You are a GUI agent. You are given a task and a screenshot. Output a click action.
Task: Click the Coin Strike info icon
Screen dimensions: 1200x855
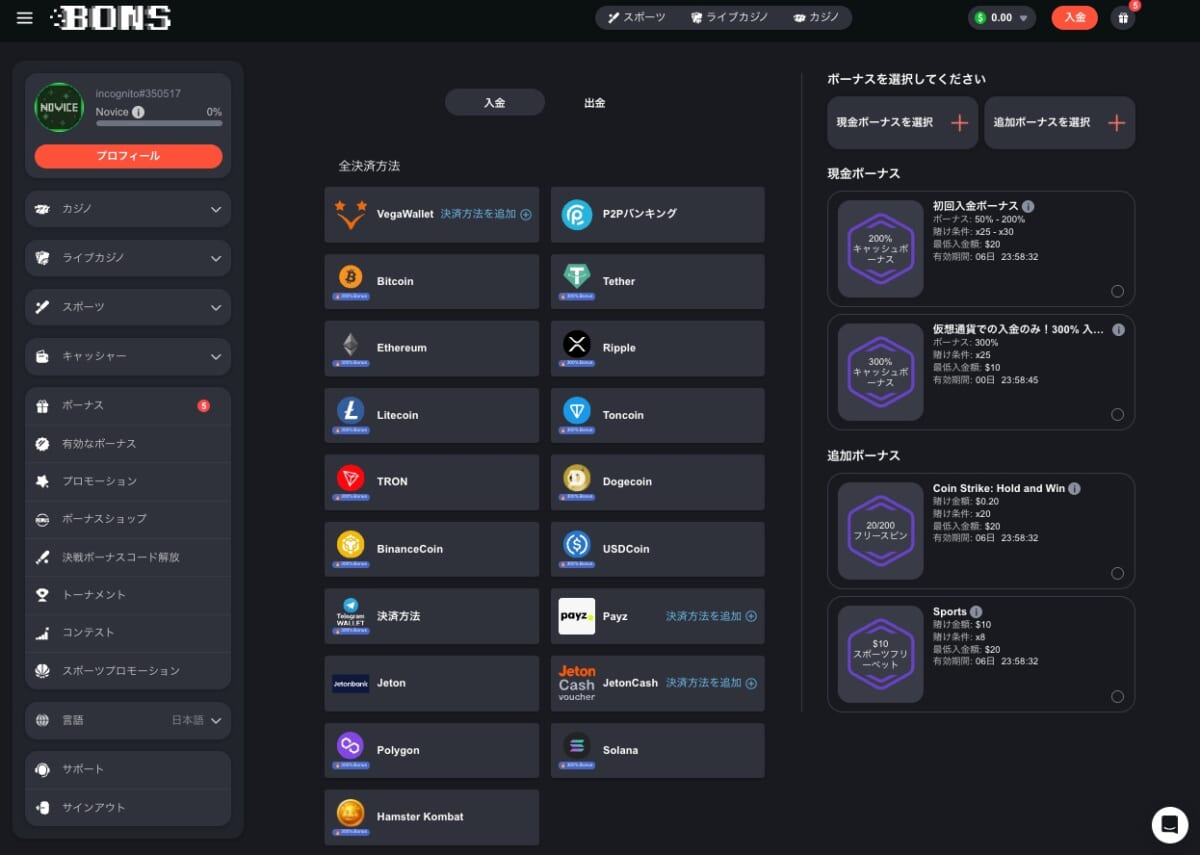(1074, 489)
